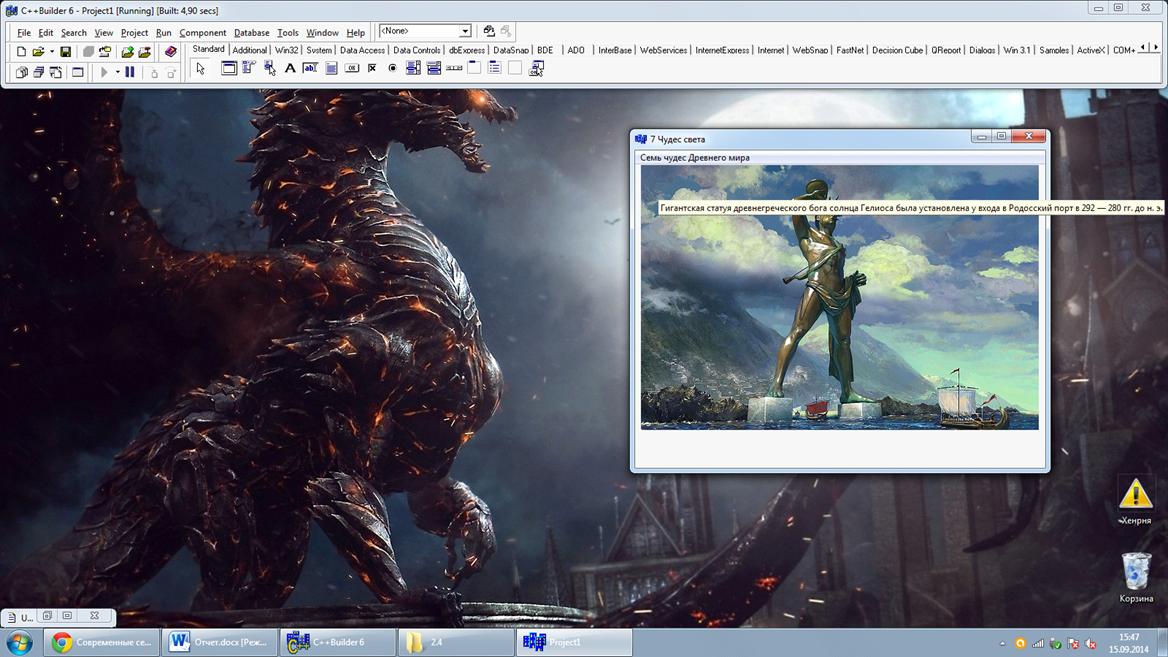Viewport: 1168px width, 657px height.
Task: Pick the CheckBox component from the palette
Action: coord(372,69)
